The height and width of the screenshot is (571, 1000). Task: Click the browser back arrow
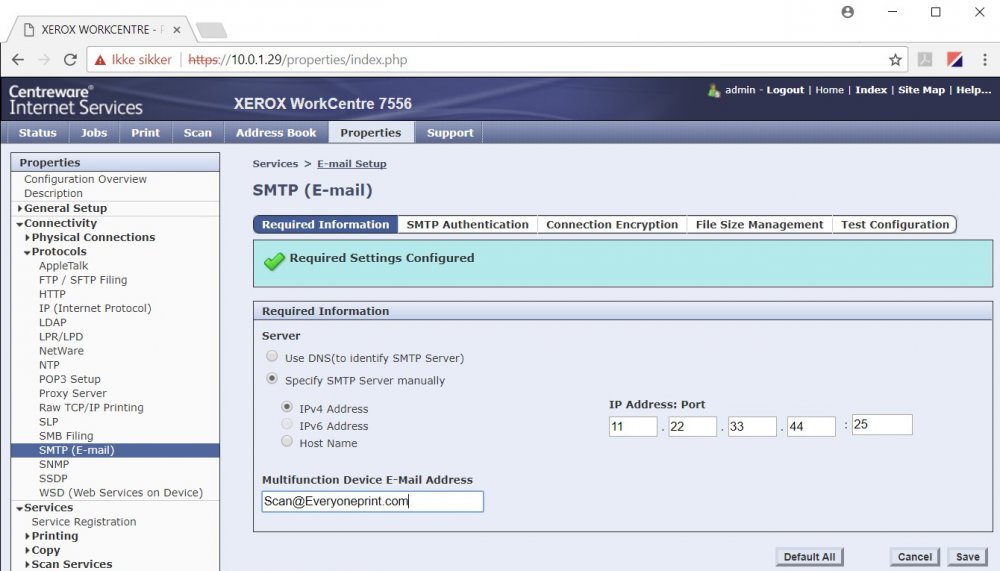[18, 60]
